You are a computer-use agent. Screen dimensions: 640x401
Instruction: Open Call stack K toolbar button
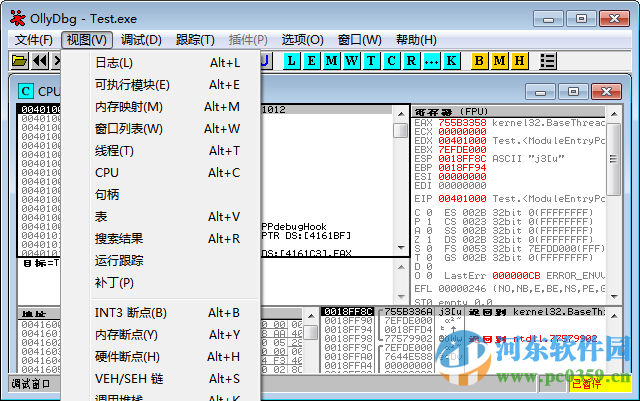click(451, 61)
